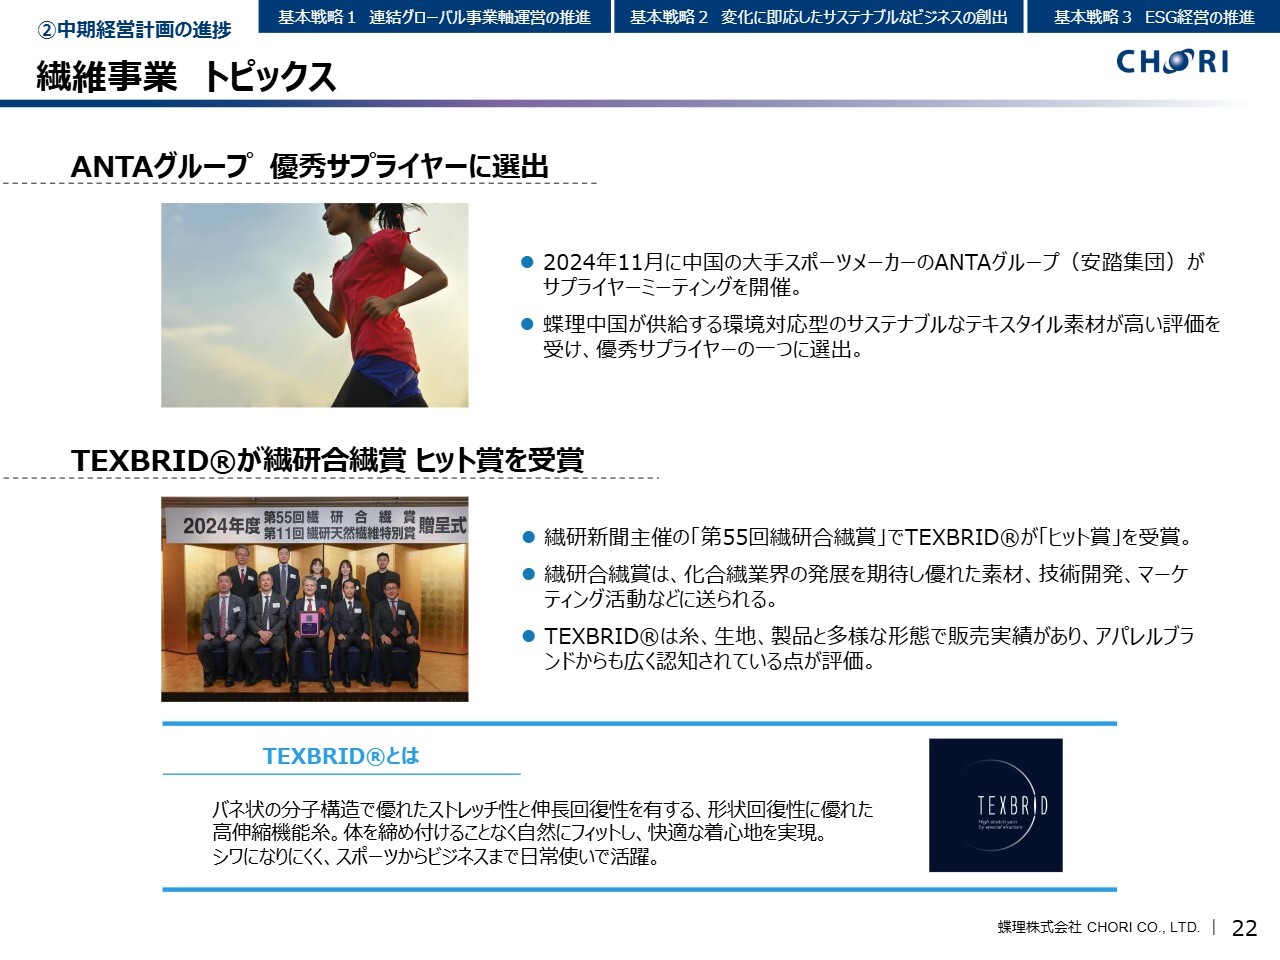Click the running woman photo
The height and width of the screenshot is (960, 1280).
(x=314, y=305)
